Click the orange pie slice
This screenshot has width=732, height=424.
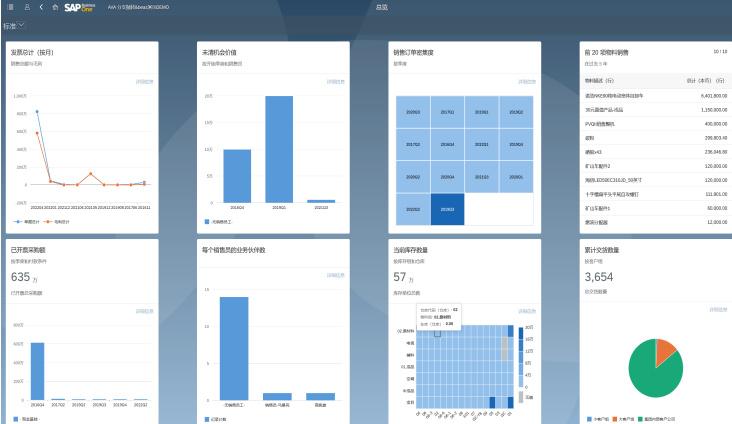(x=665, y=351)
